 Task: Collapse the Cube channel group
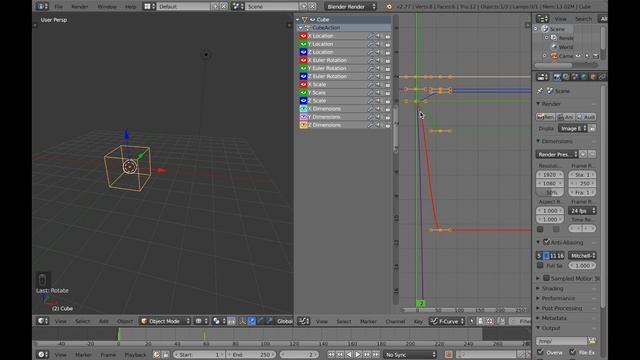tap(298, 19)
